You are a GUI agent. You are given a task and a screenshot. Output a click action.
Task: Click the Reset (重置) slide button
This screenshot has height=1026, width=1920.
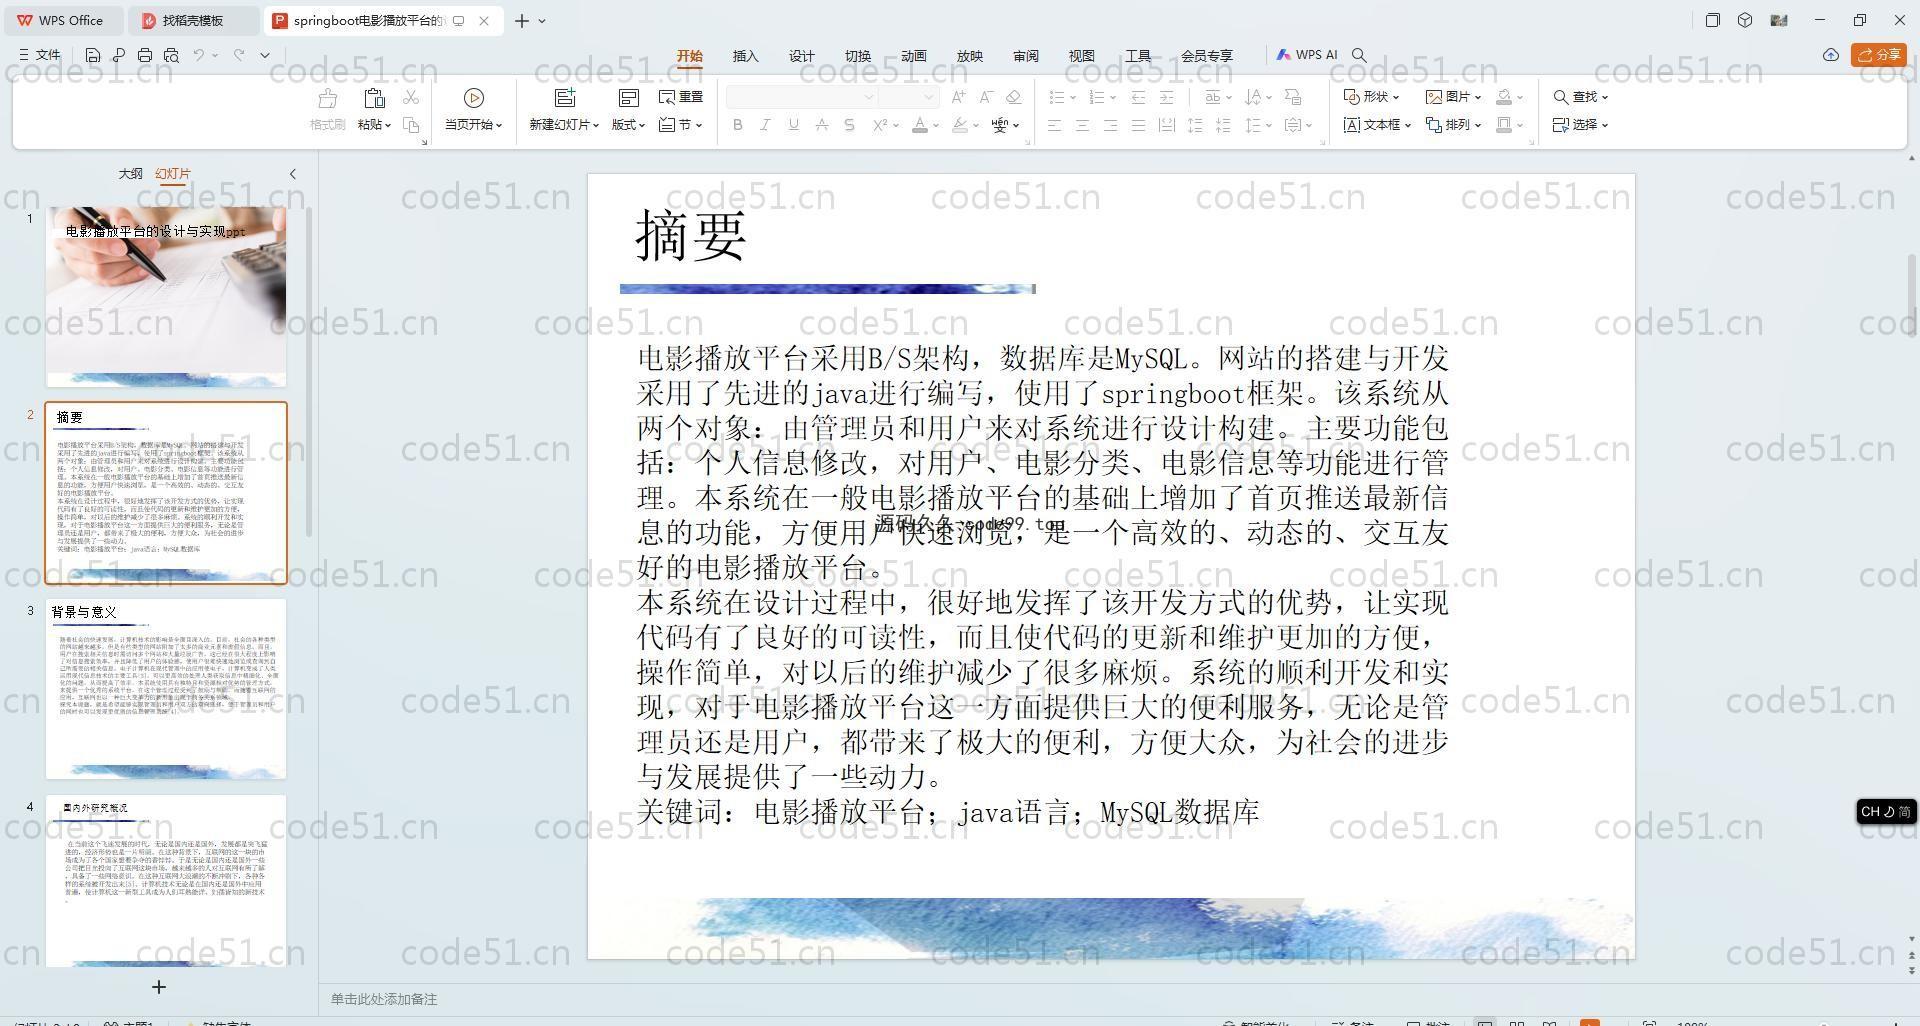[x=681, y=97]
